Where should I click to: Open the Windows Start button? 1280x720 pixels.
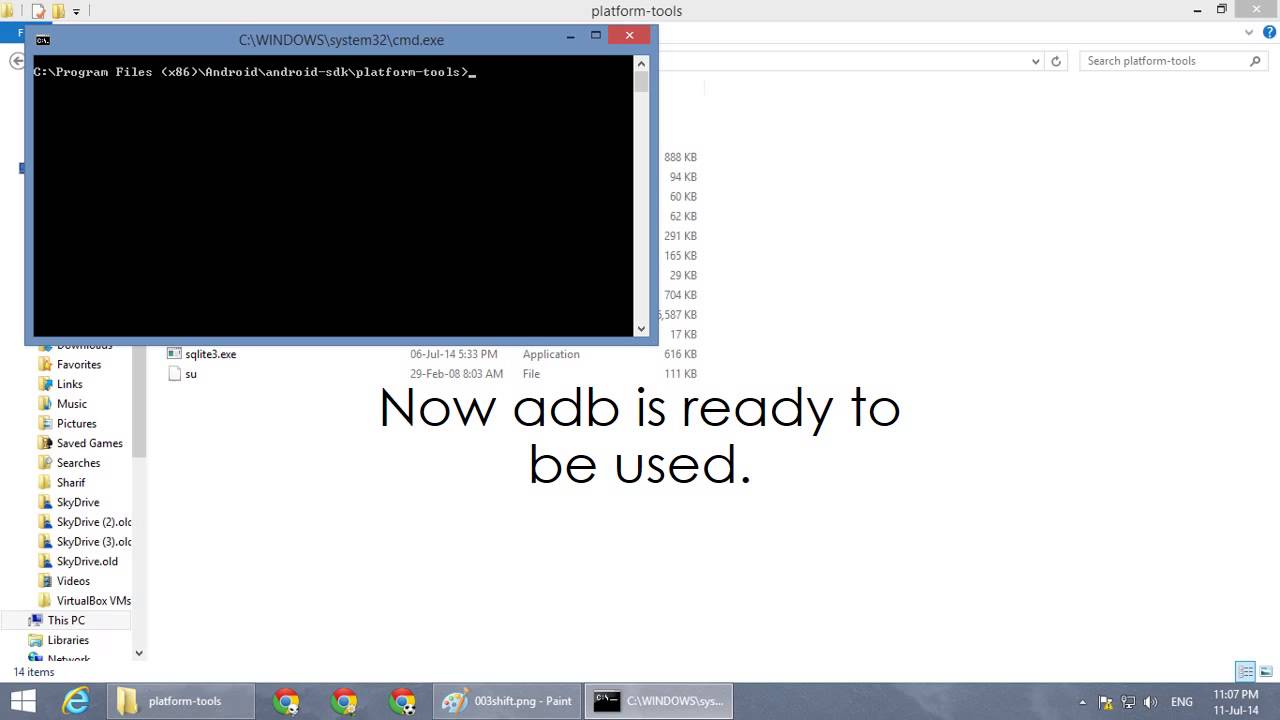point(22,701)
